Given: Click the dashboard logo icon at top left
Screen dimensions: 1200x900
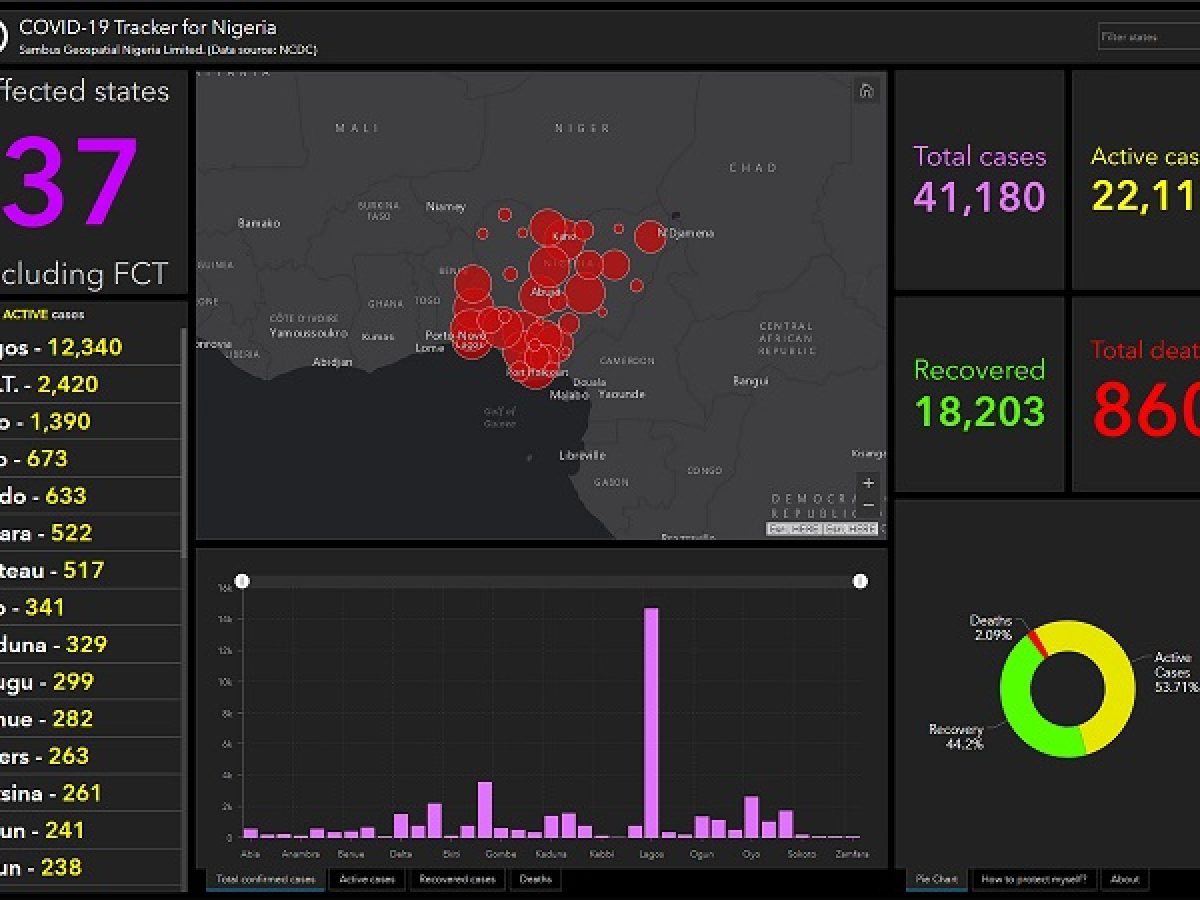Looking at the screenshot, I should click(3, 37).
